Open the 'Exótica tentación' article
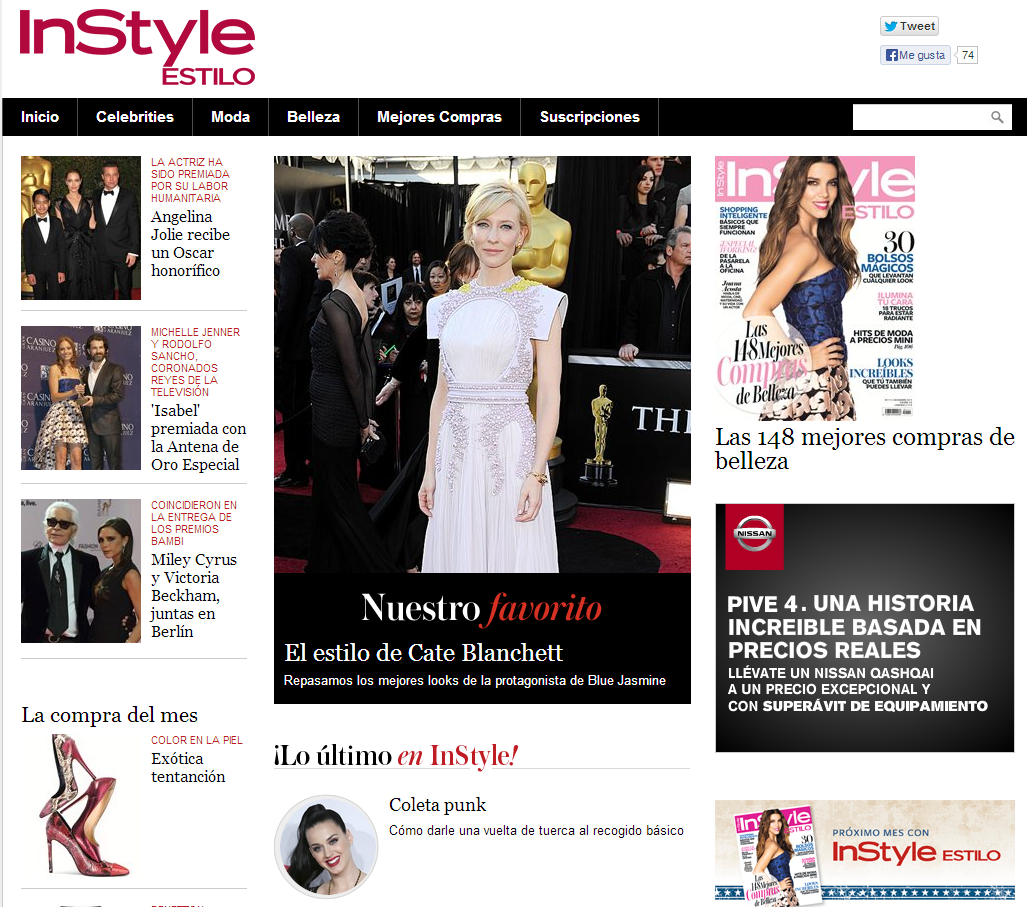 pyautogui.click(x=188, y=768)
